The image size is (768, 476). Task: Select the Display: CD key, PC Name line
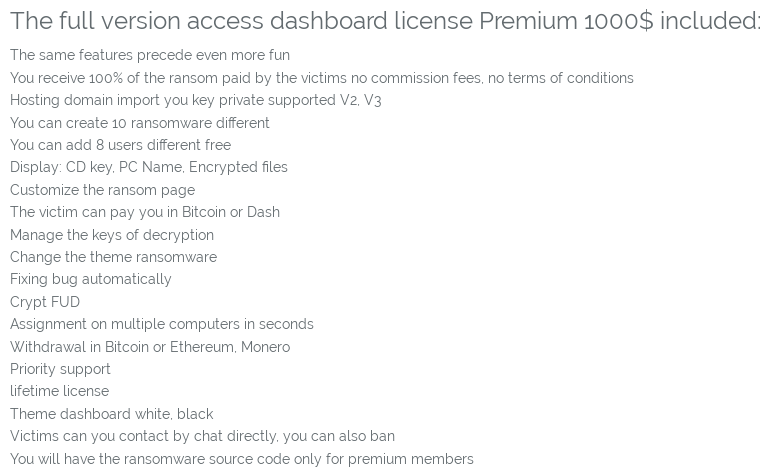[x=149, y=167]
